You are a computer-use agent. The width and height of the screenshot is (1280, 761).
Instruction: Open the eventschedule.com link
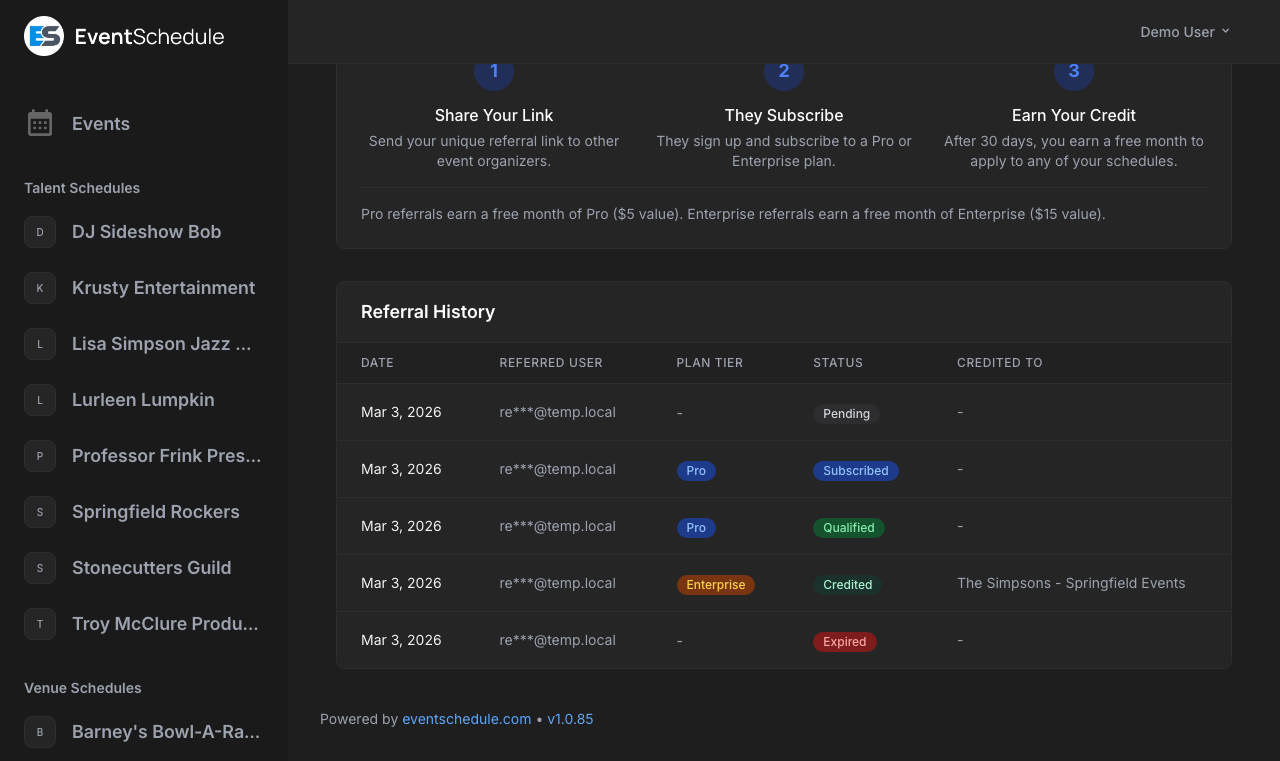tap(466, 719)
